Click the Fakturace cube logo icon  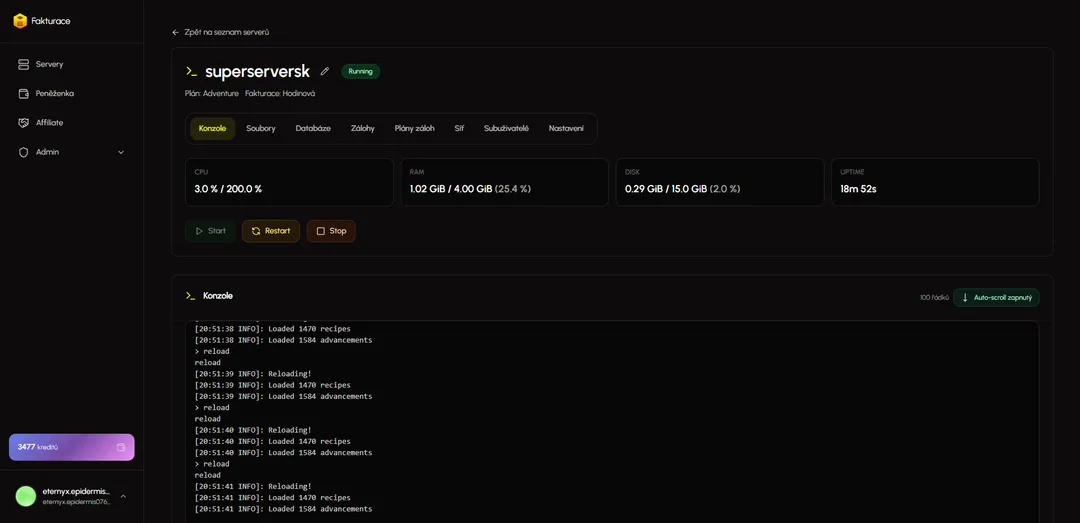click(20, 21)
